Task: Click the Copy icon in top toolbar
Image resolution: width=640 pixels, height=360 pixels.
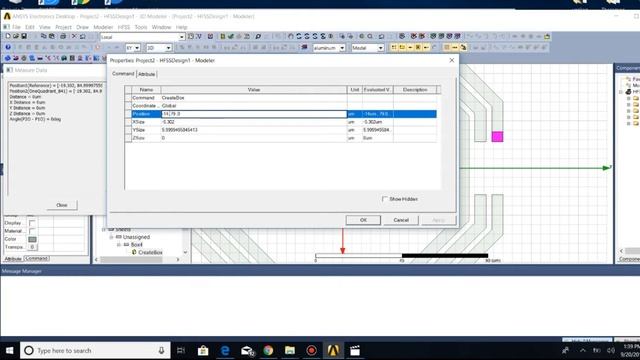Action: click(43, 36)
